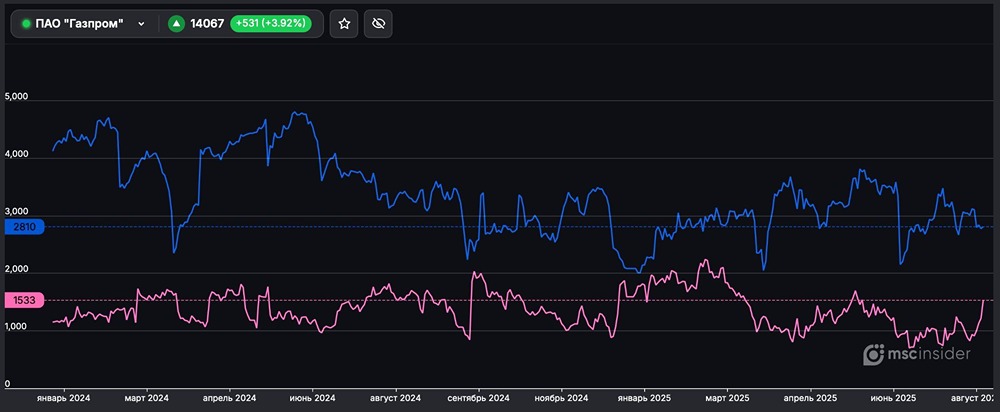Image resolution: width=1000 pixels, height=412 pixels.
Task: Select январь 2025 on the timeline
Action: click(x=646, y=397)
